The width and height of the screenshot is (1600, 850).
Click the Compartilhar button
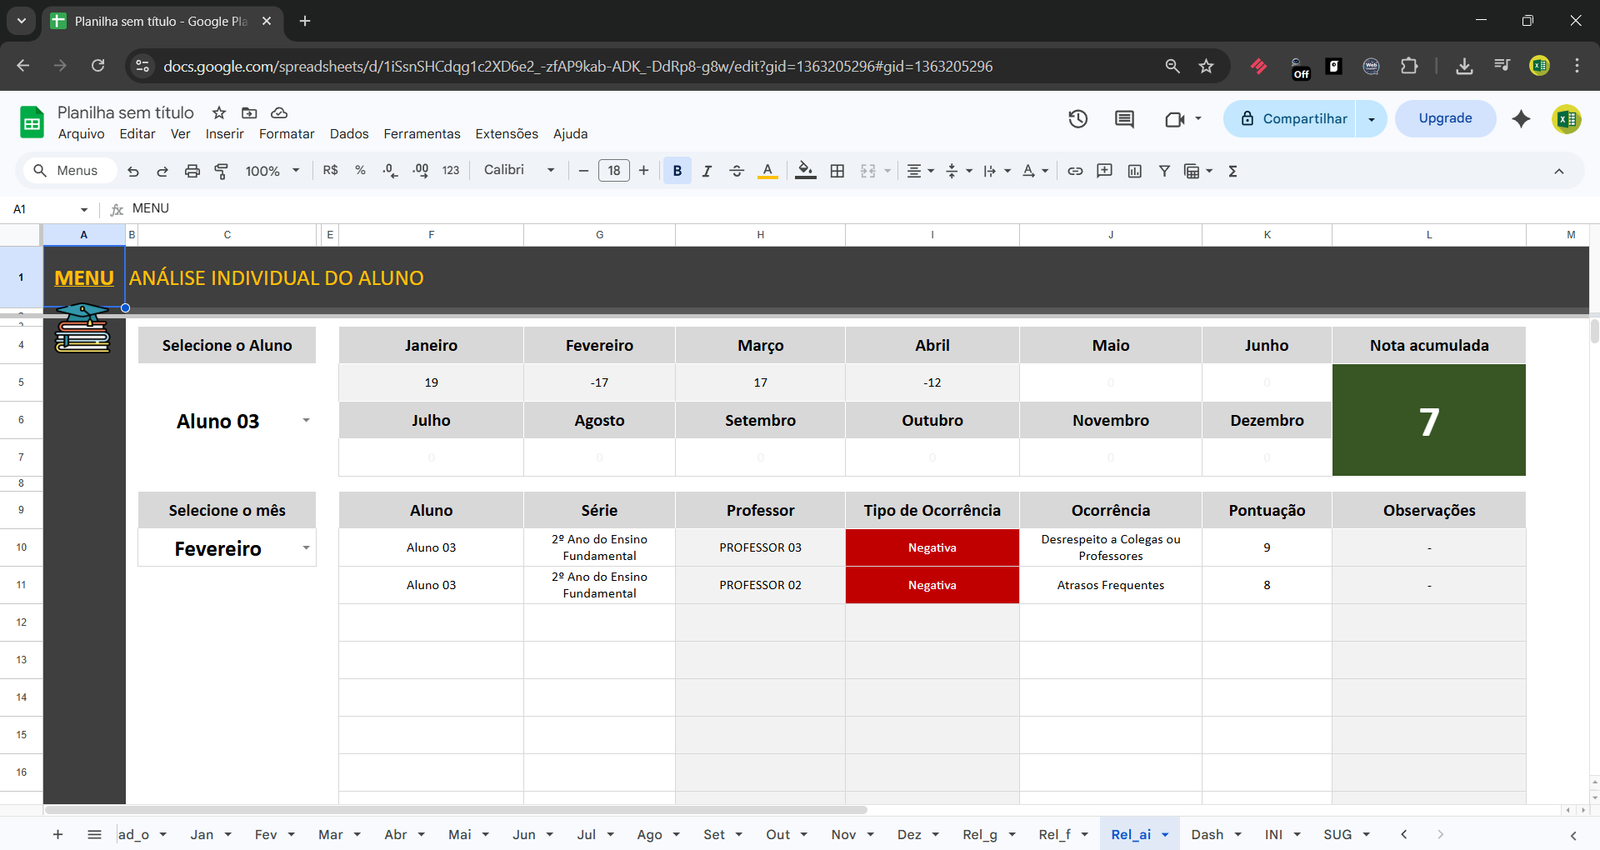[1294, 119]
